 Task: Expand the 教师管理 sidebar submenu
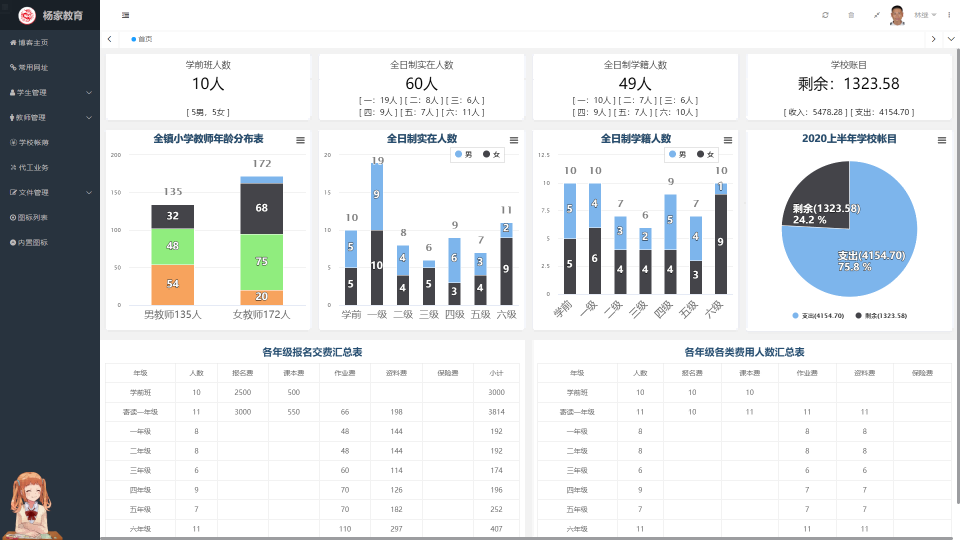click(x=50, y=118)
